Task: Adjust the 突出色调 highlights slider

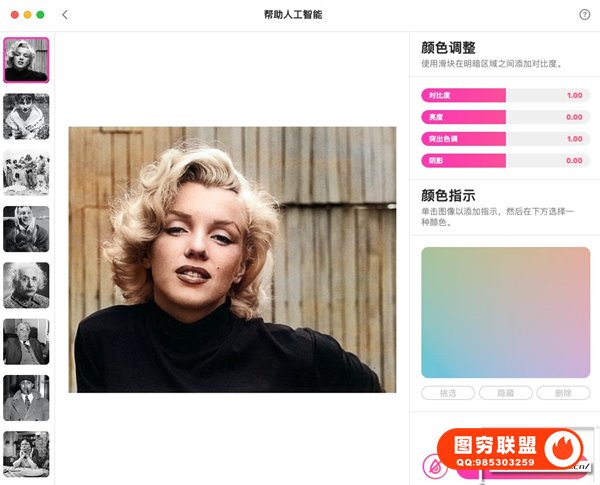Action: pos(505,139)
